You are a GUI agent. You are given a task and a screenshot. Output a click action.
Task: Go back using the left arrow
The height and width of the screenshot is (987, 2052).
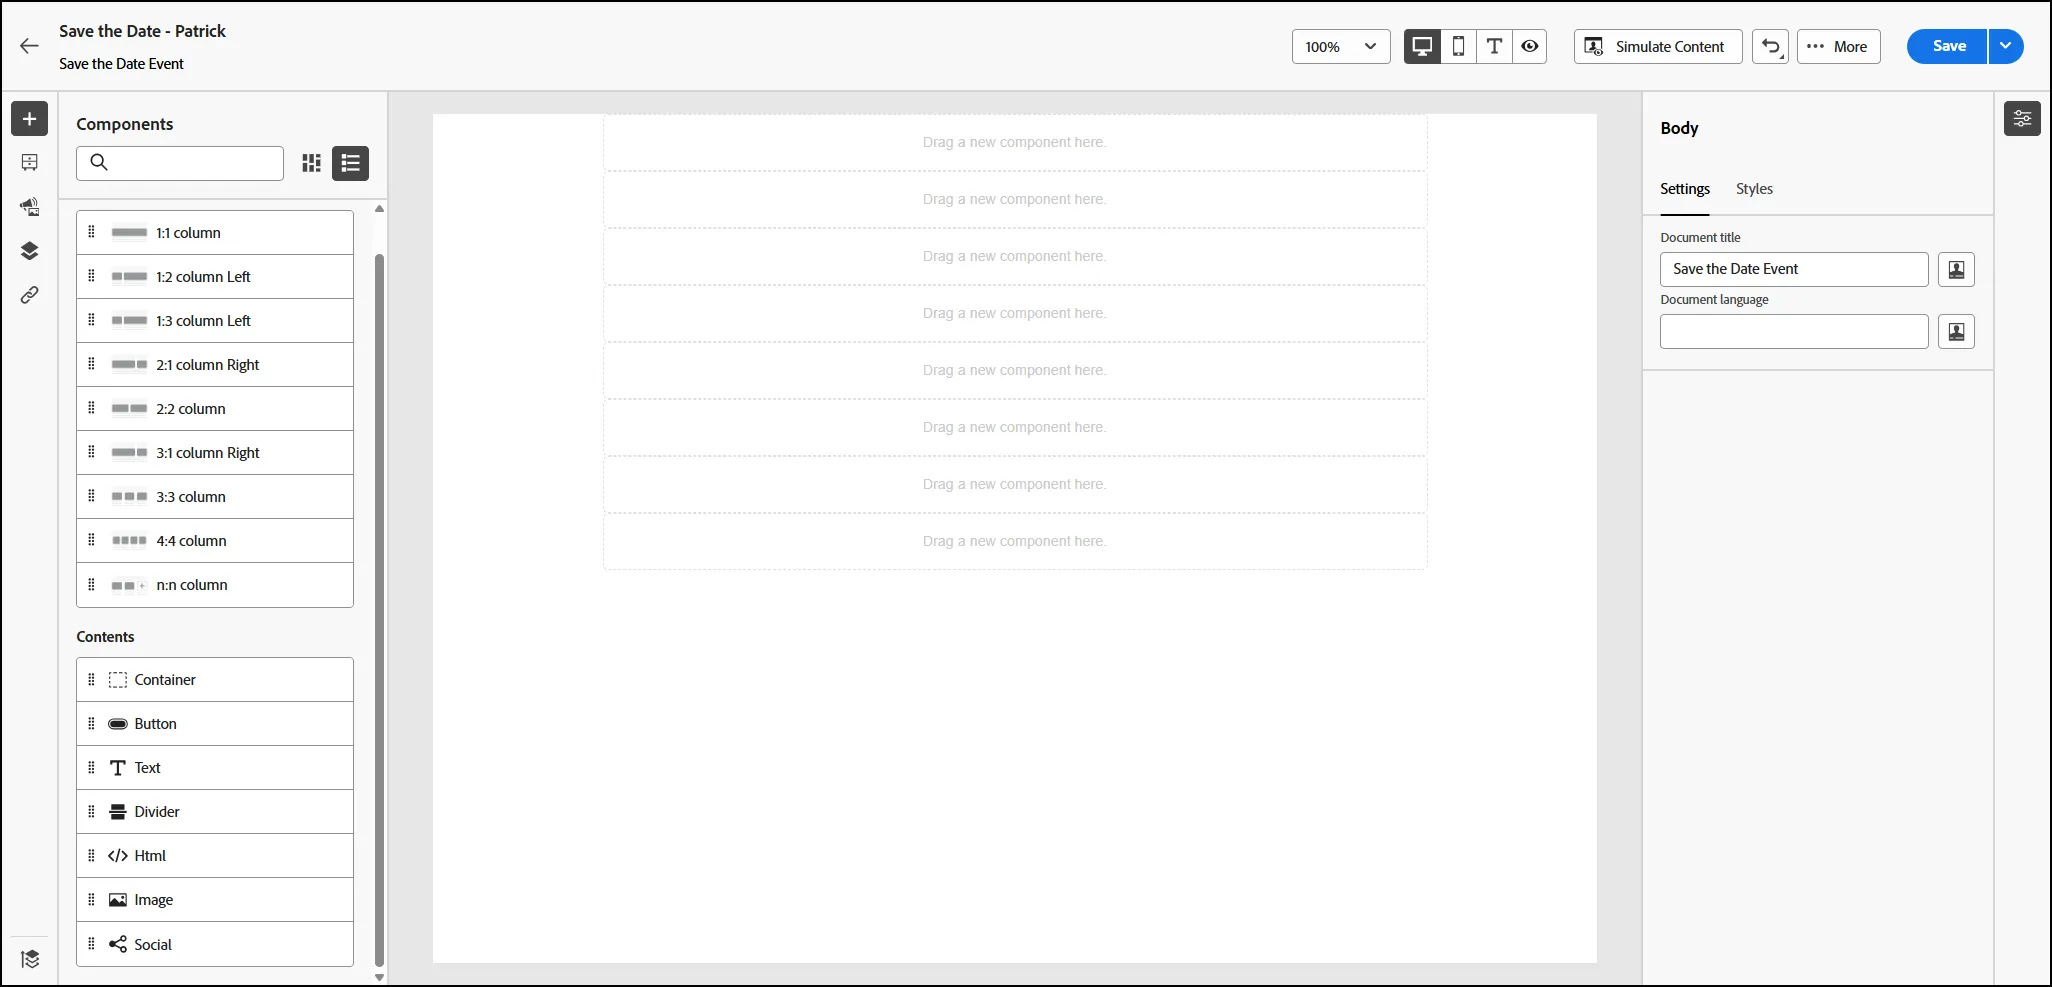click(29, 46)
